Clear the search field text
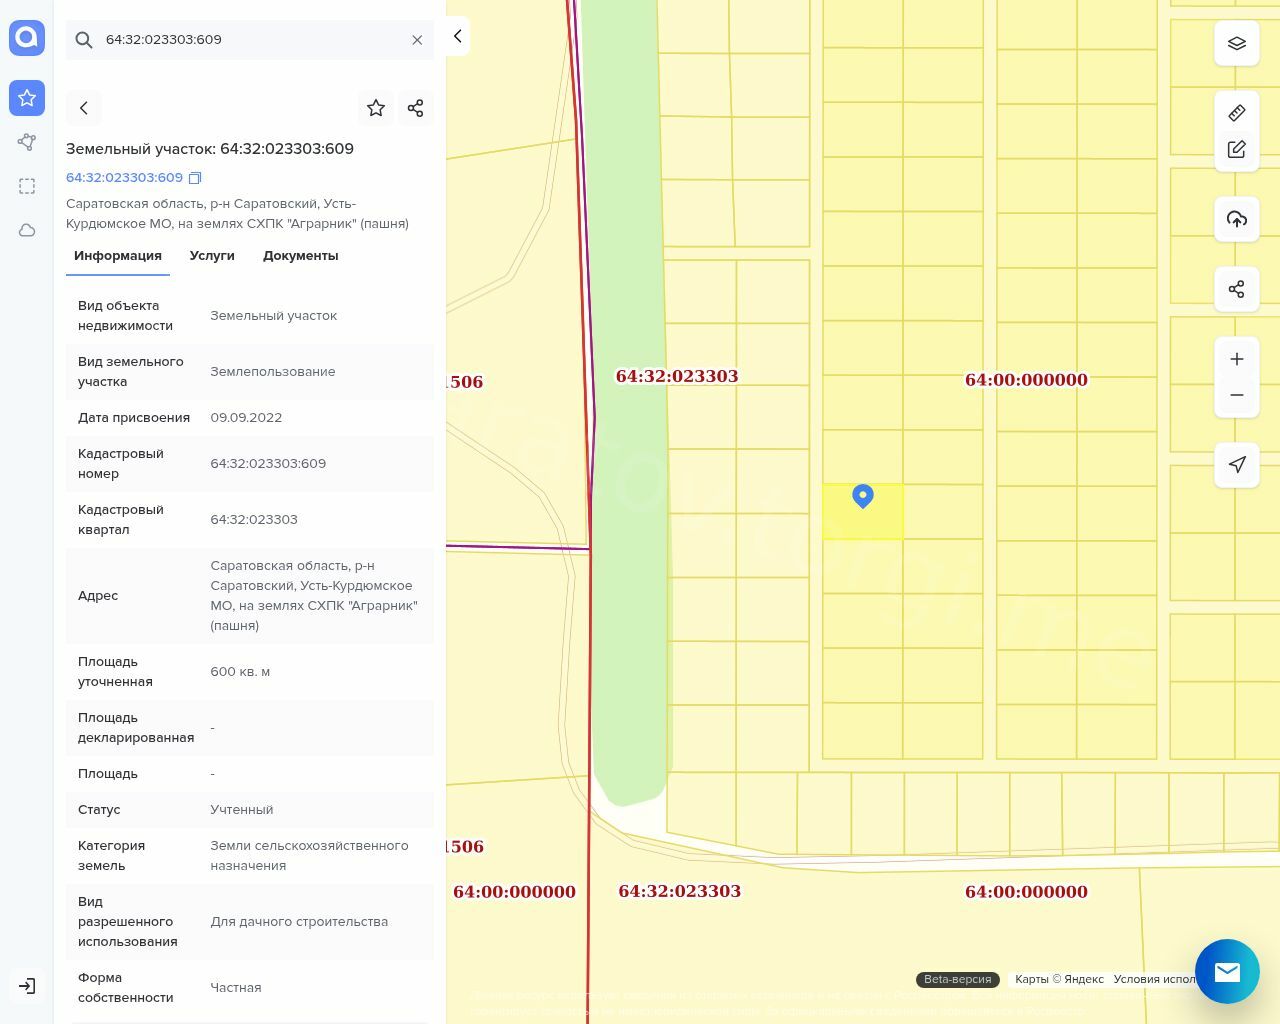Image resolution: width=1280 pixels, height=1024 pixels. (417, 40)
